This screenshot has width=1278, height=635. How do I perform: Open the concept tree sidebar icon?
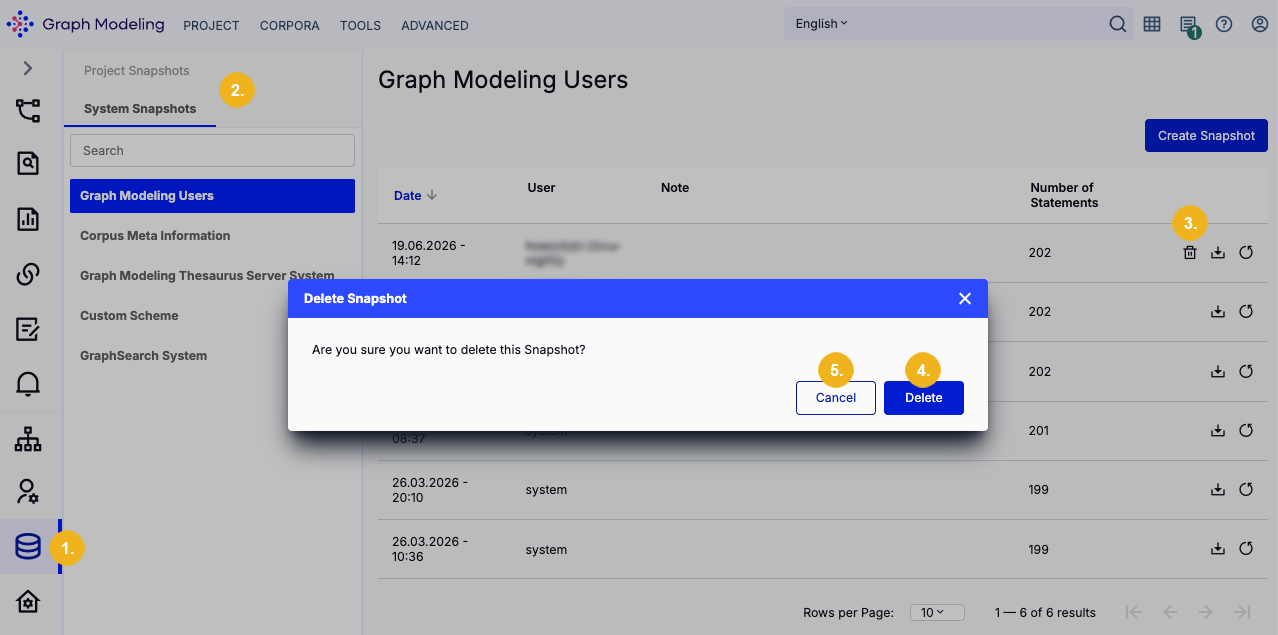28,110
